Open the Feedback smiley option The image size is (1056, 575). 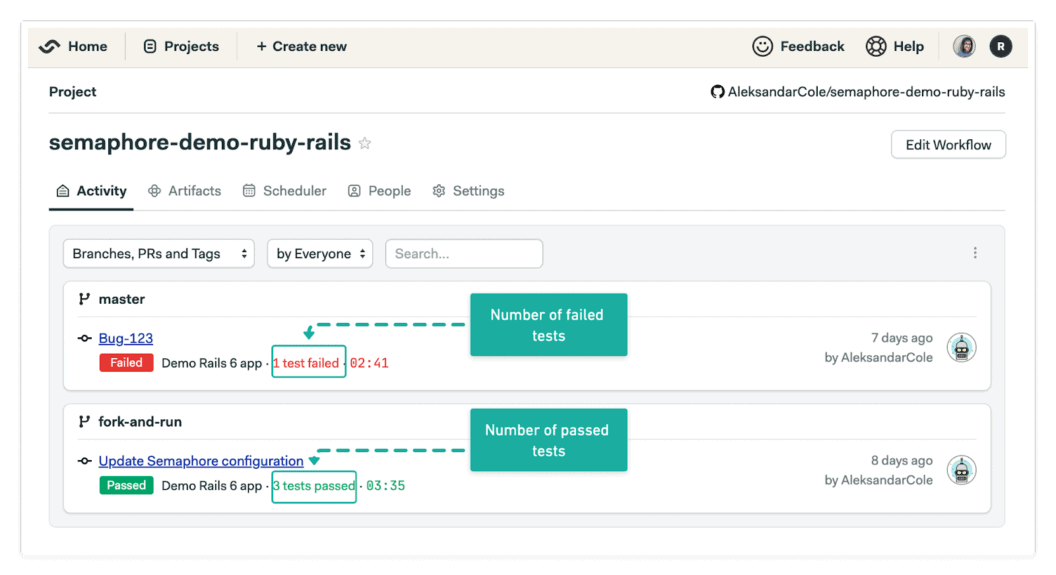(798, 46)
